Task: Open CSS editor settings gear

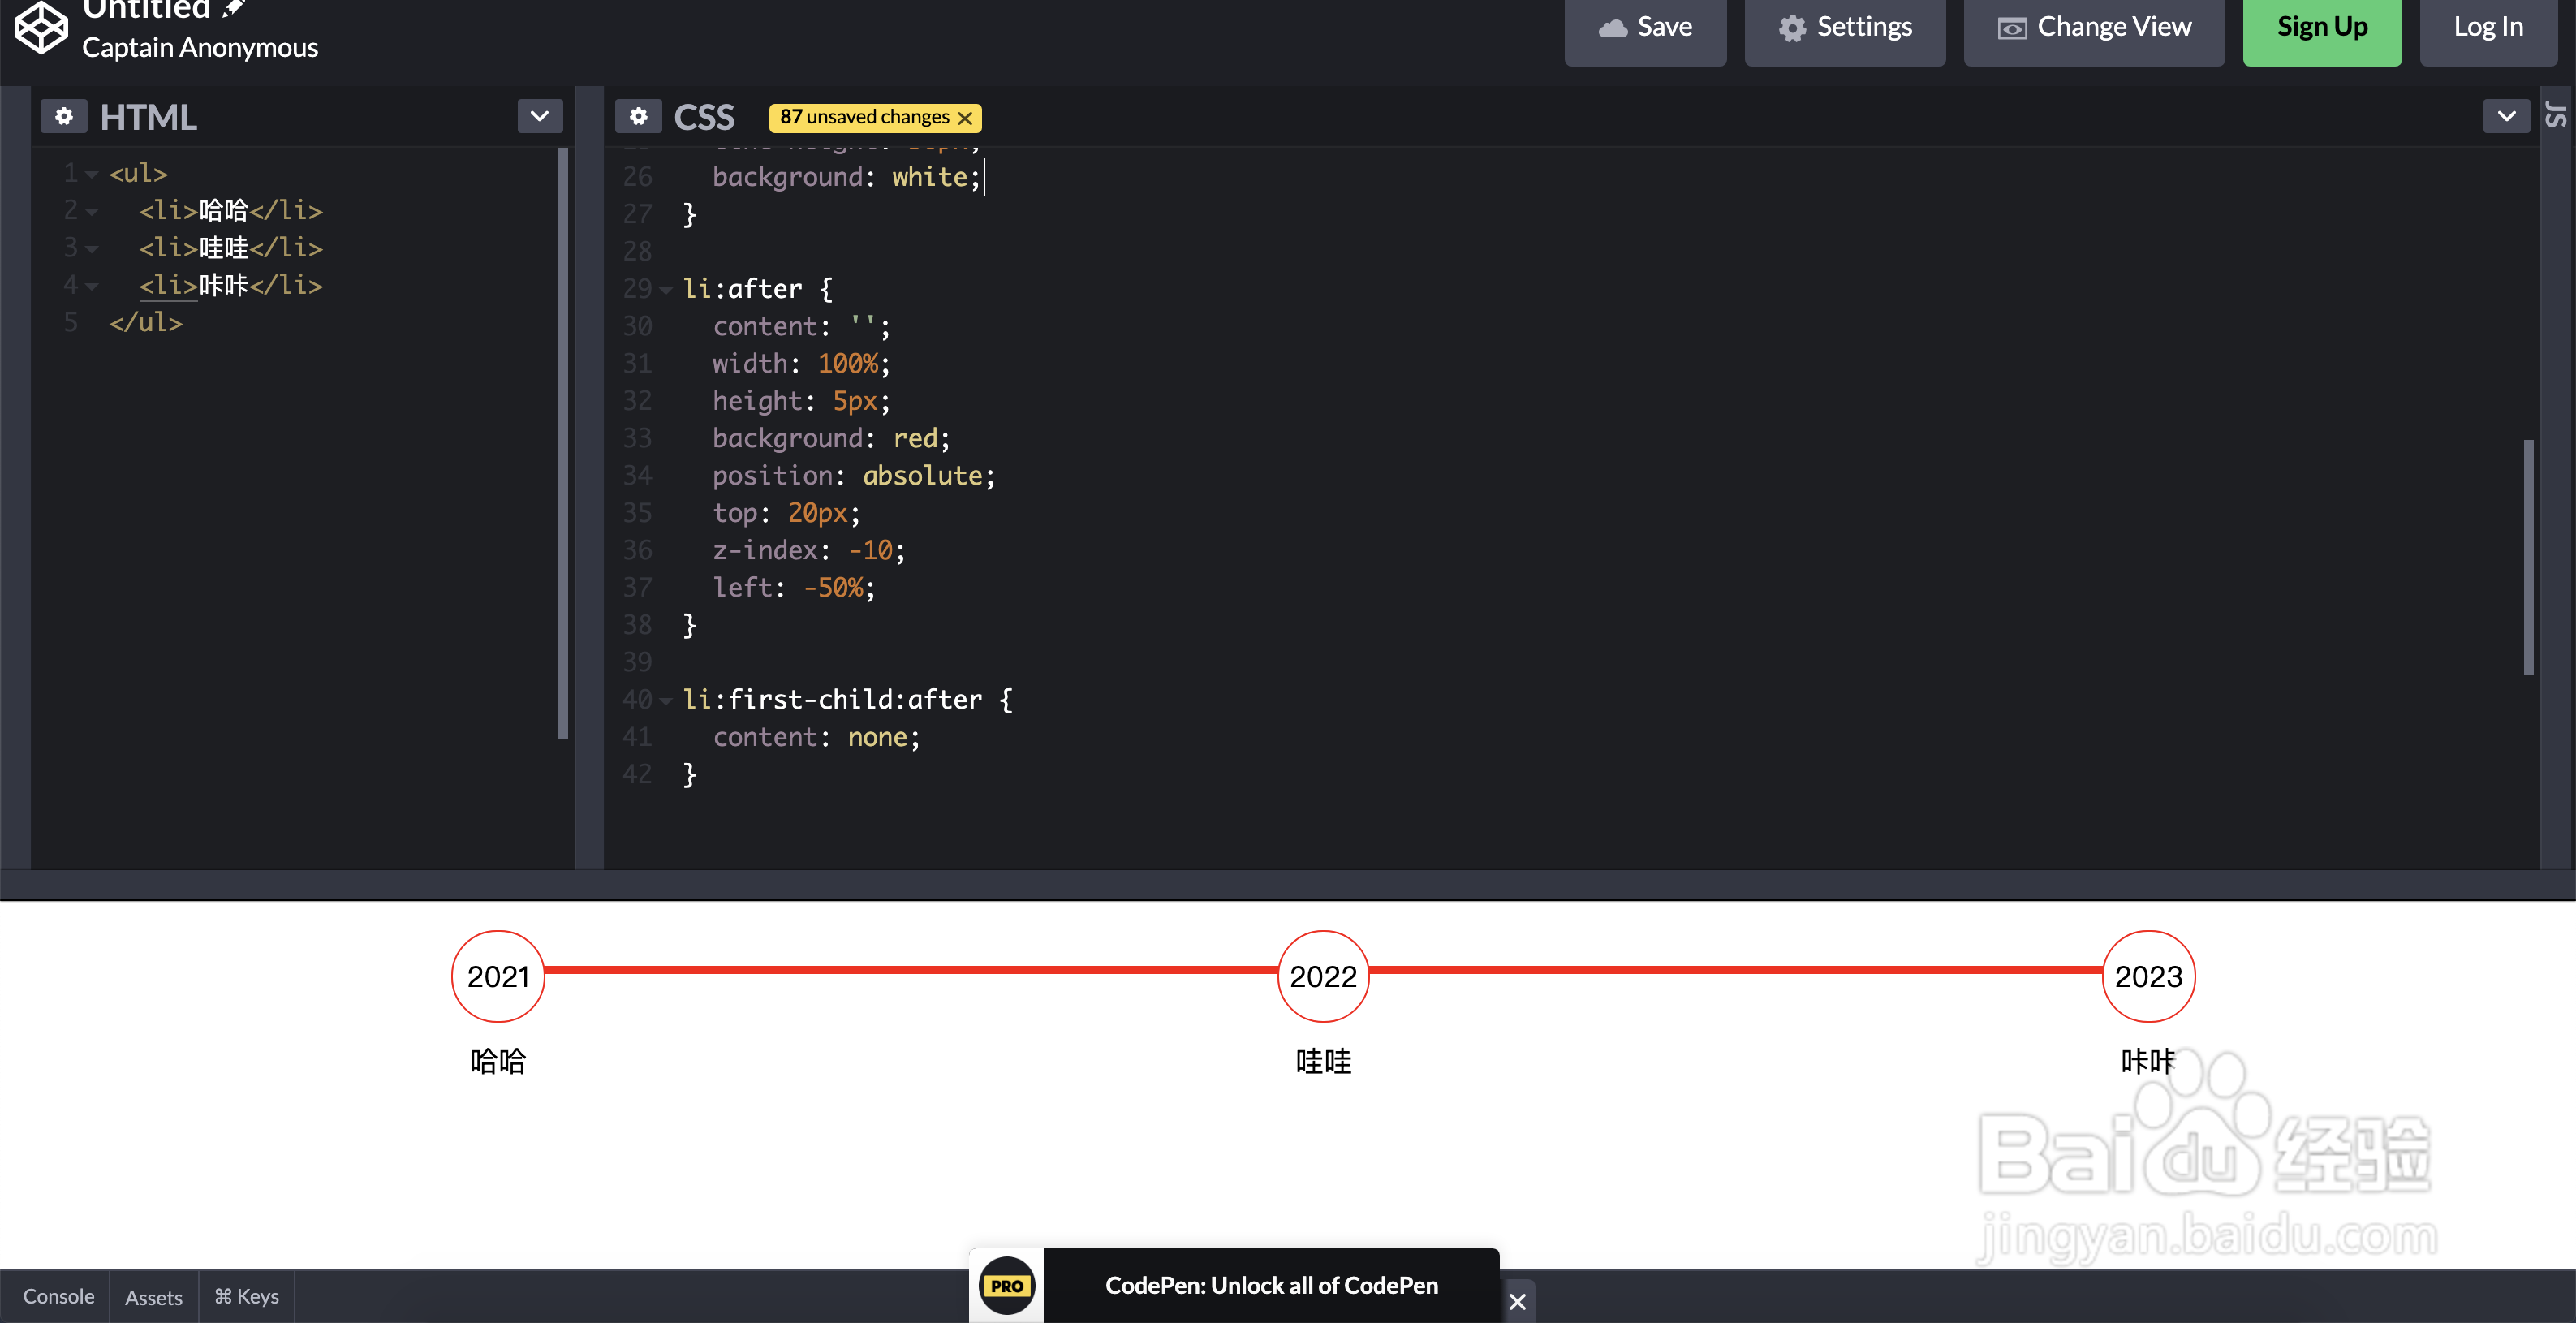Action: (638, 117)
